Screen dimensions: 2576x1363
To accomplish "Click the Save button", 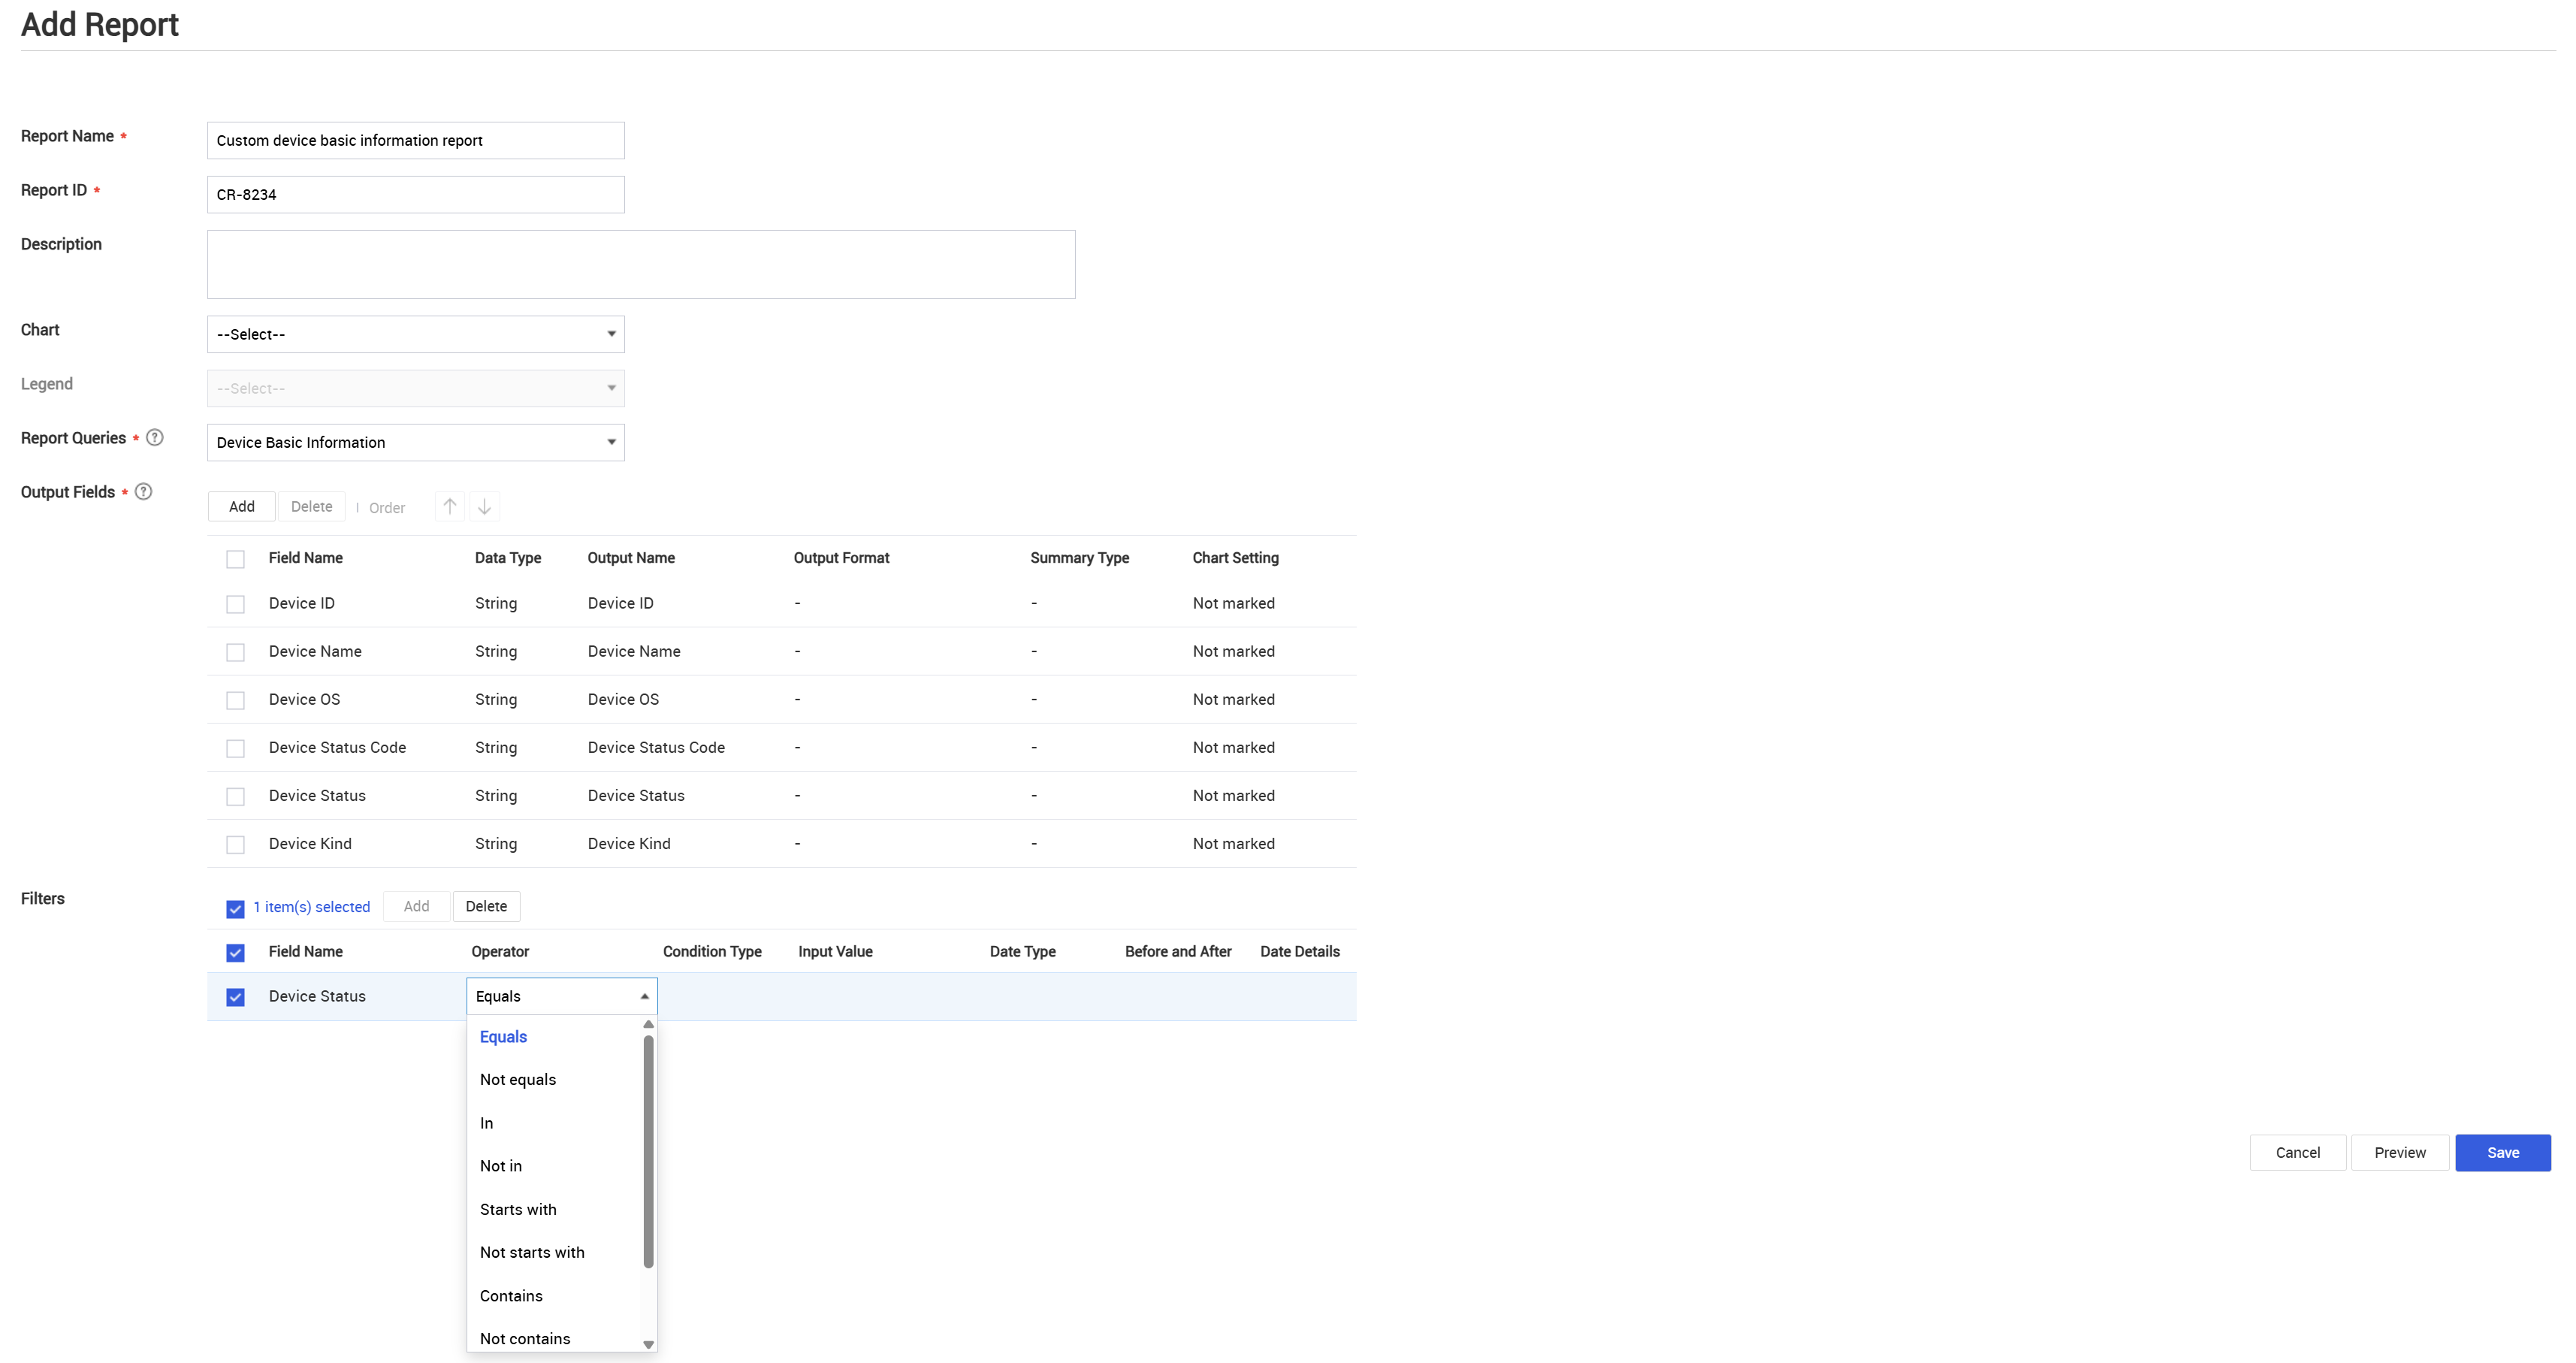I will click(2502, 1152).
